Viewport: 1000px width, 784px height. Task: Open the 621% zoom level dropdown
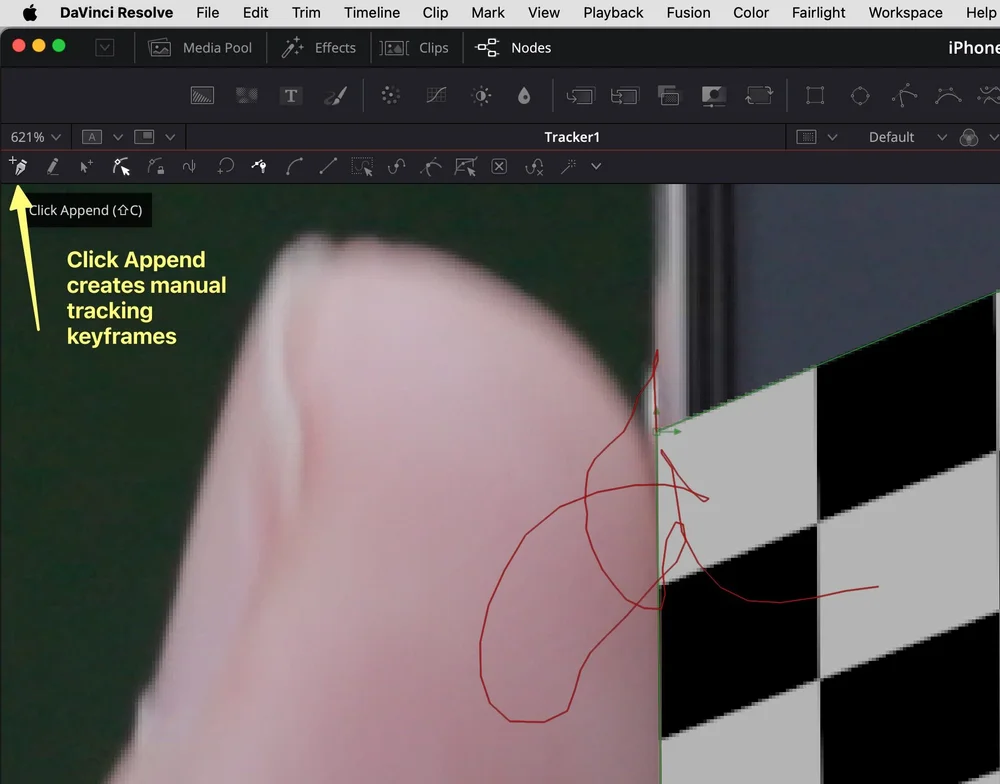coord(35,136)
